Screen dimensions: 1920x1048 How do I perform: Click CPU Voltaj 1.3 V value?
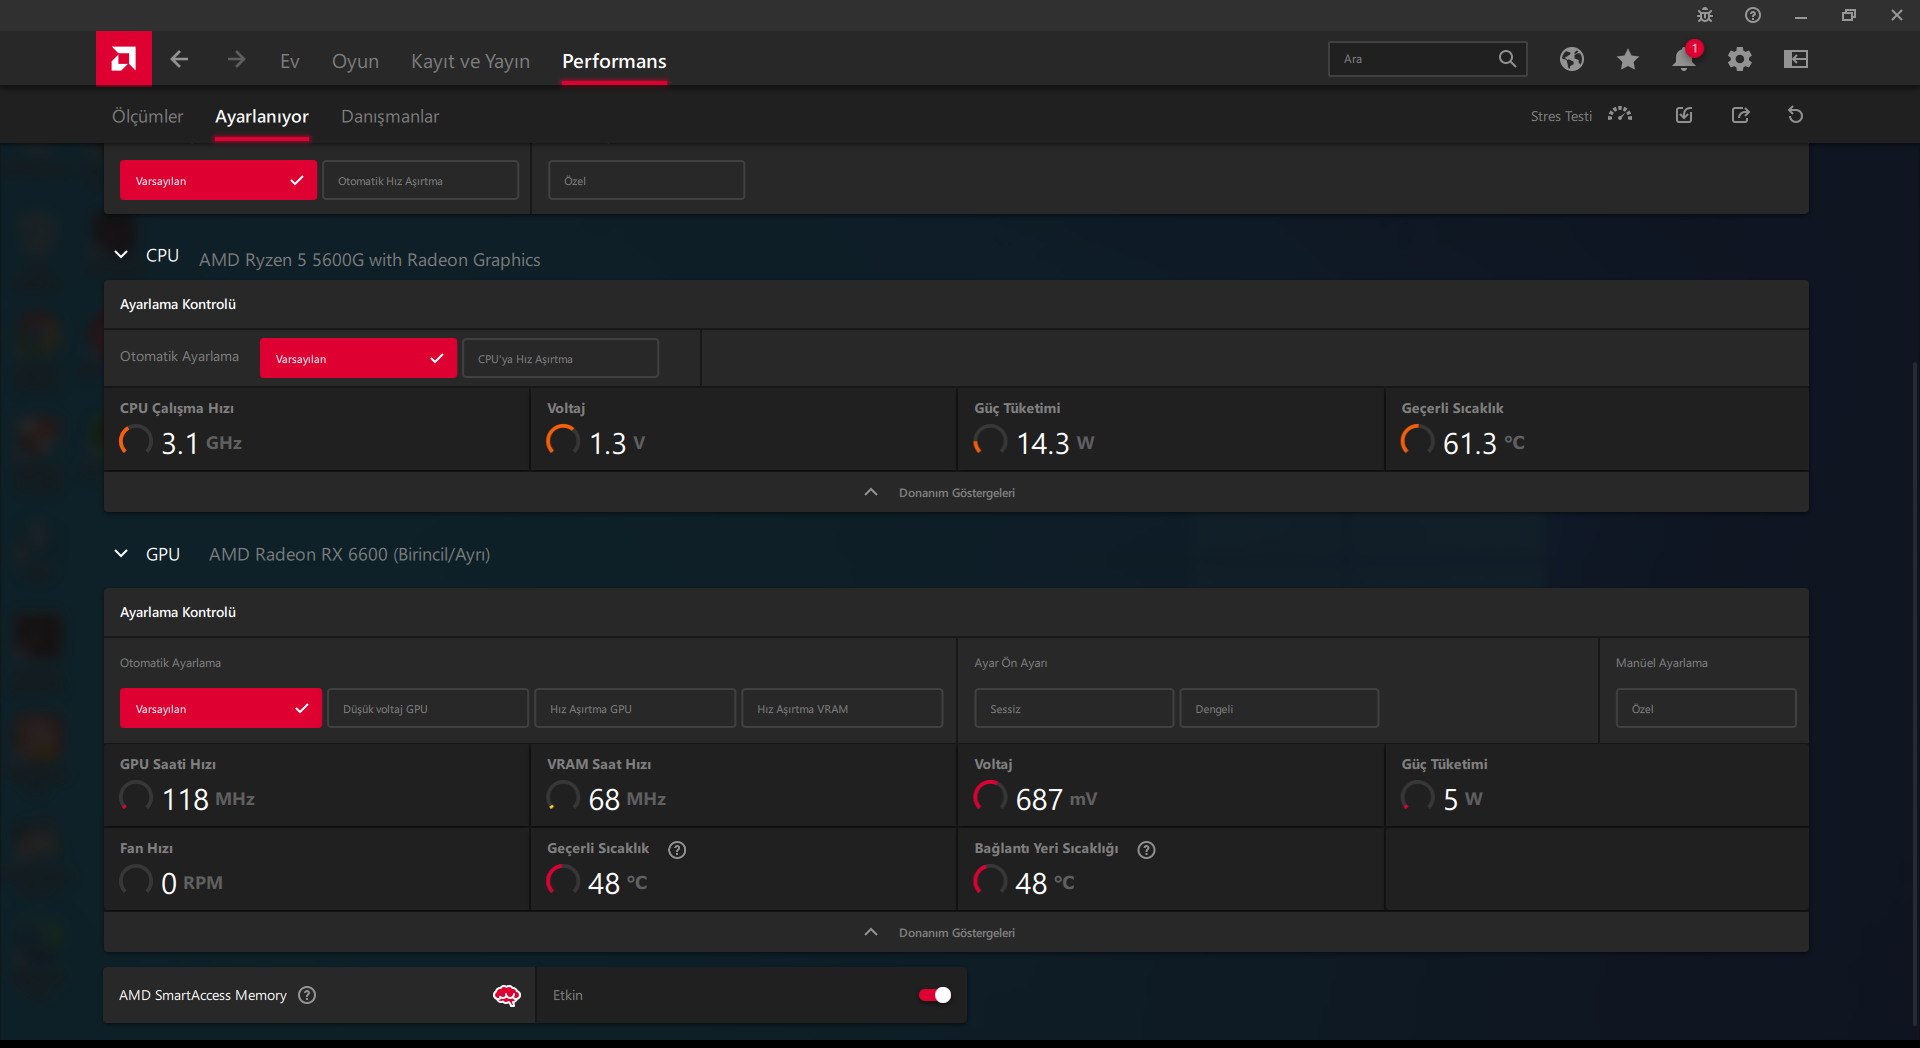(616, 443)
